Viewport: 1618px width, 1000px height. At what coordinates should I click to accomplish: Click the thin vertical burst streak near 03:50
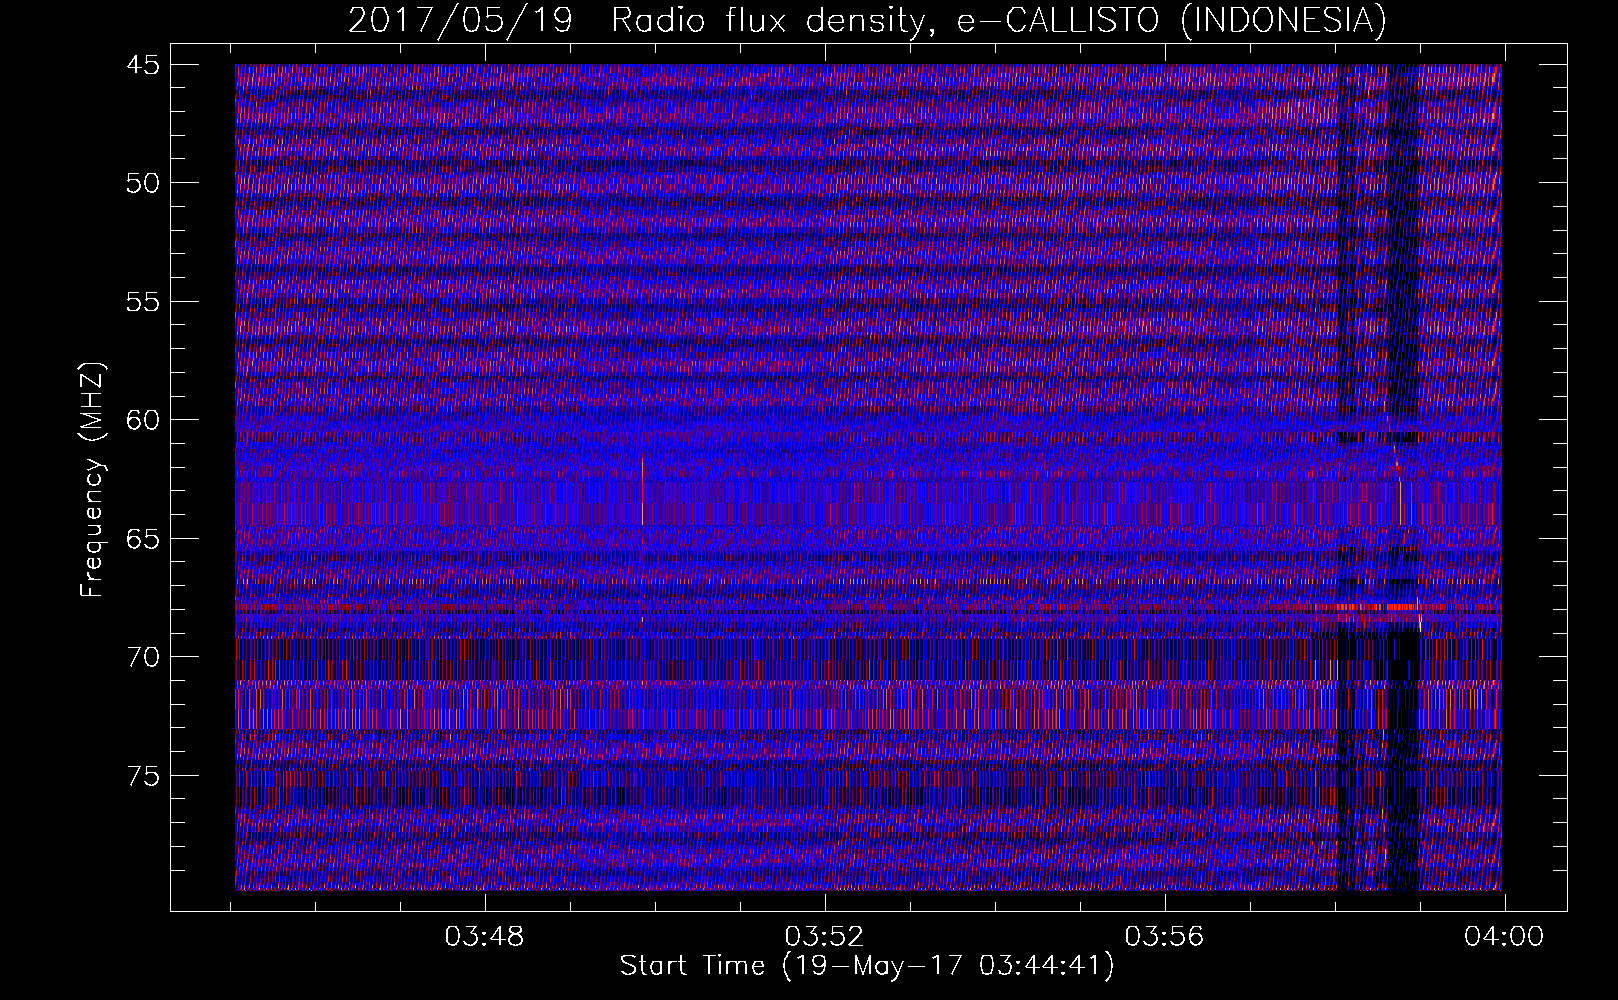click(x=642, y=490)
